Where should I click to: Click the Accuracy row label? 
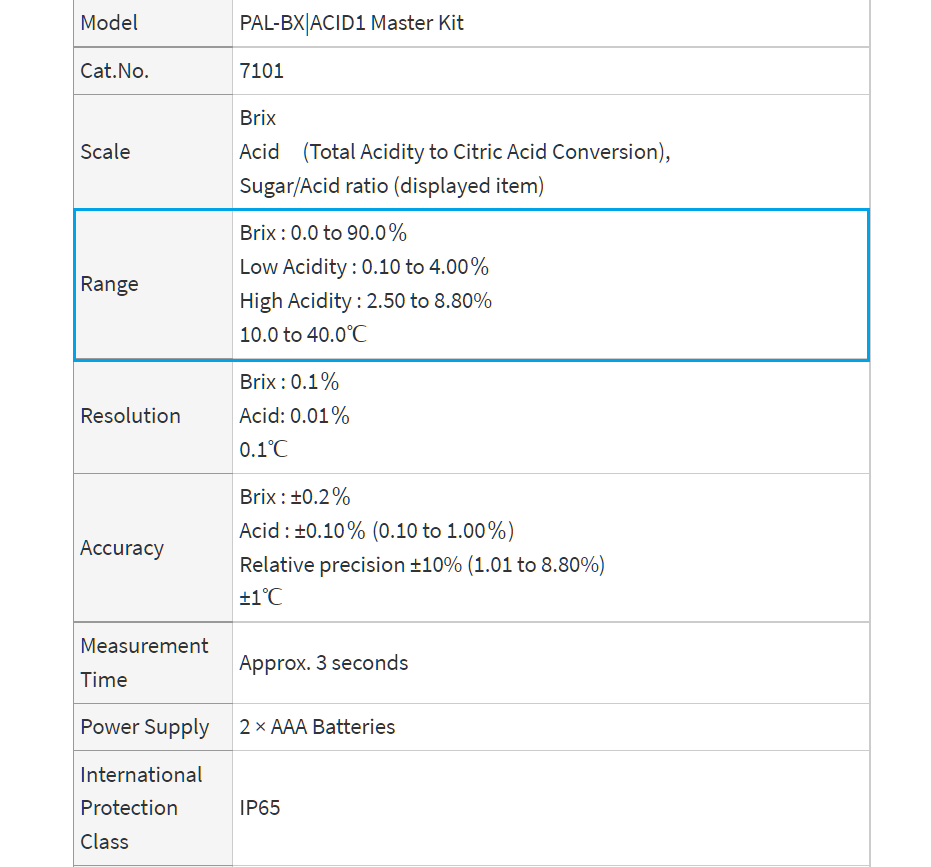pos(122,548)
